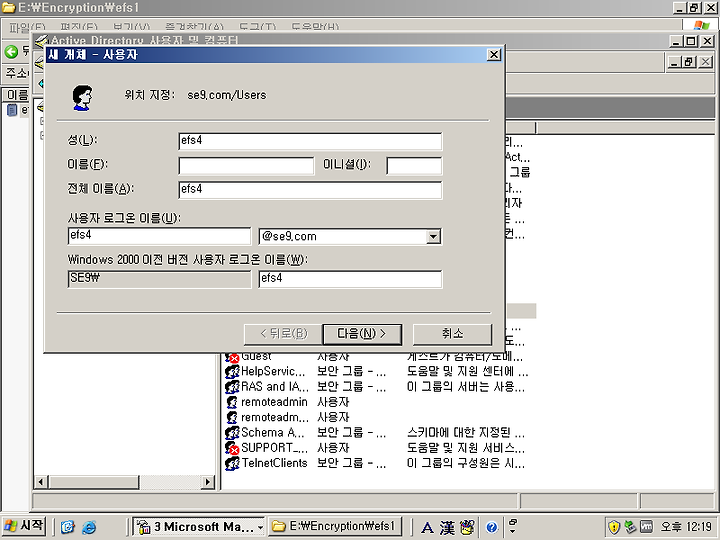The width and height of the screenshot is (720, 540).
Task: Click the tree pane horizontal scrollbar thumb
Action: (x=93, y=482)
